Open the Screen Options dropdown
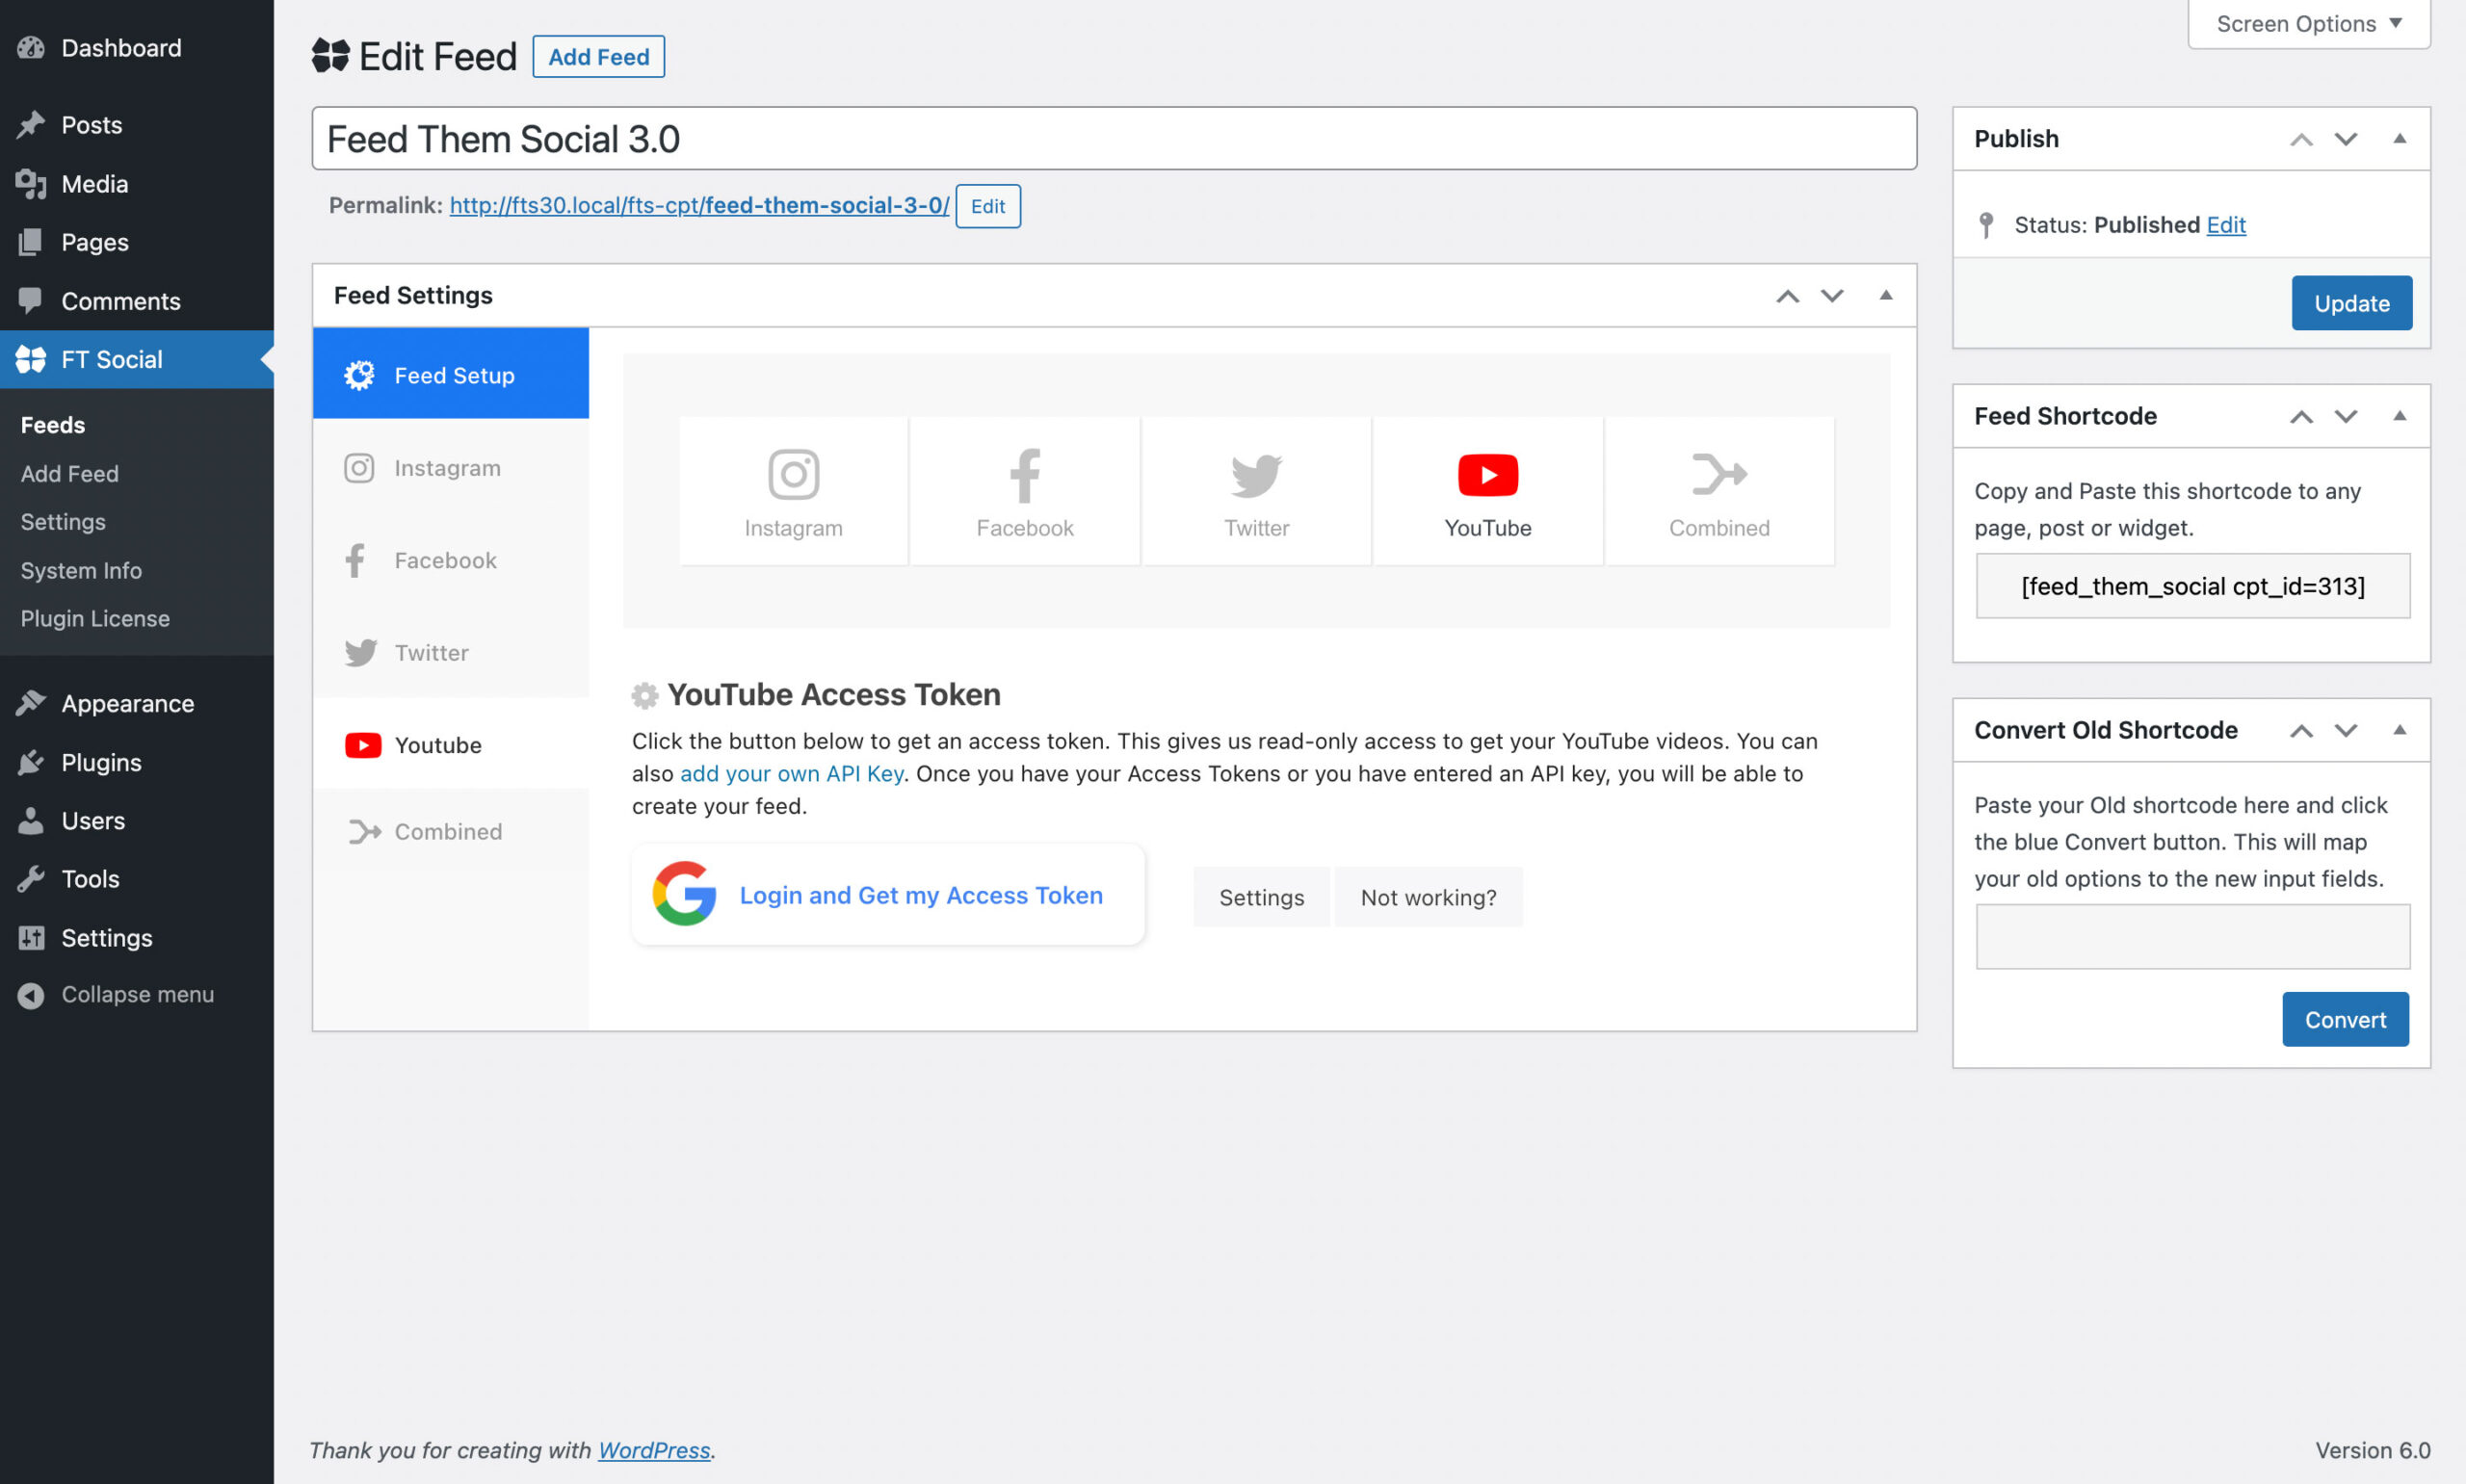Image resolution: width=2466 pixels, height=1484 pixels. pos(2308,23)
